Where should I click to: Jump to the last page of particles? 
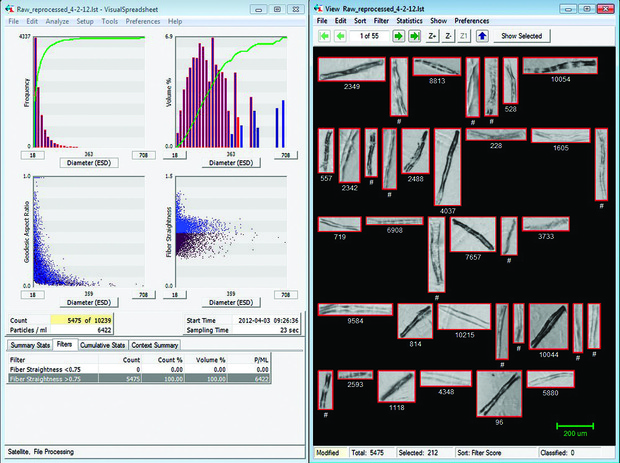tap(415, 36)
